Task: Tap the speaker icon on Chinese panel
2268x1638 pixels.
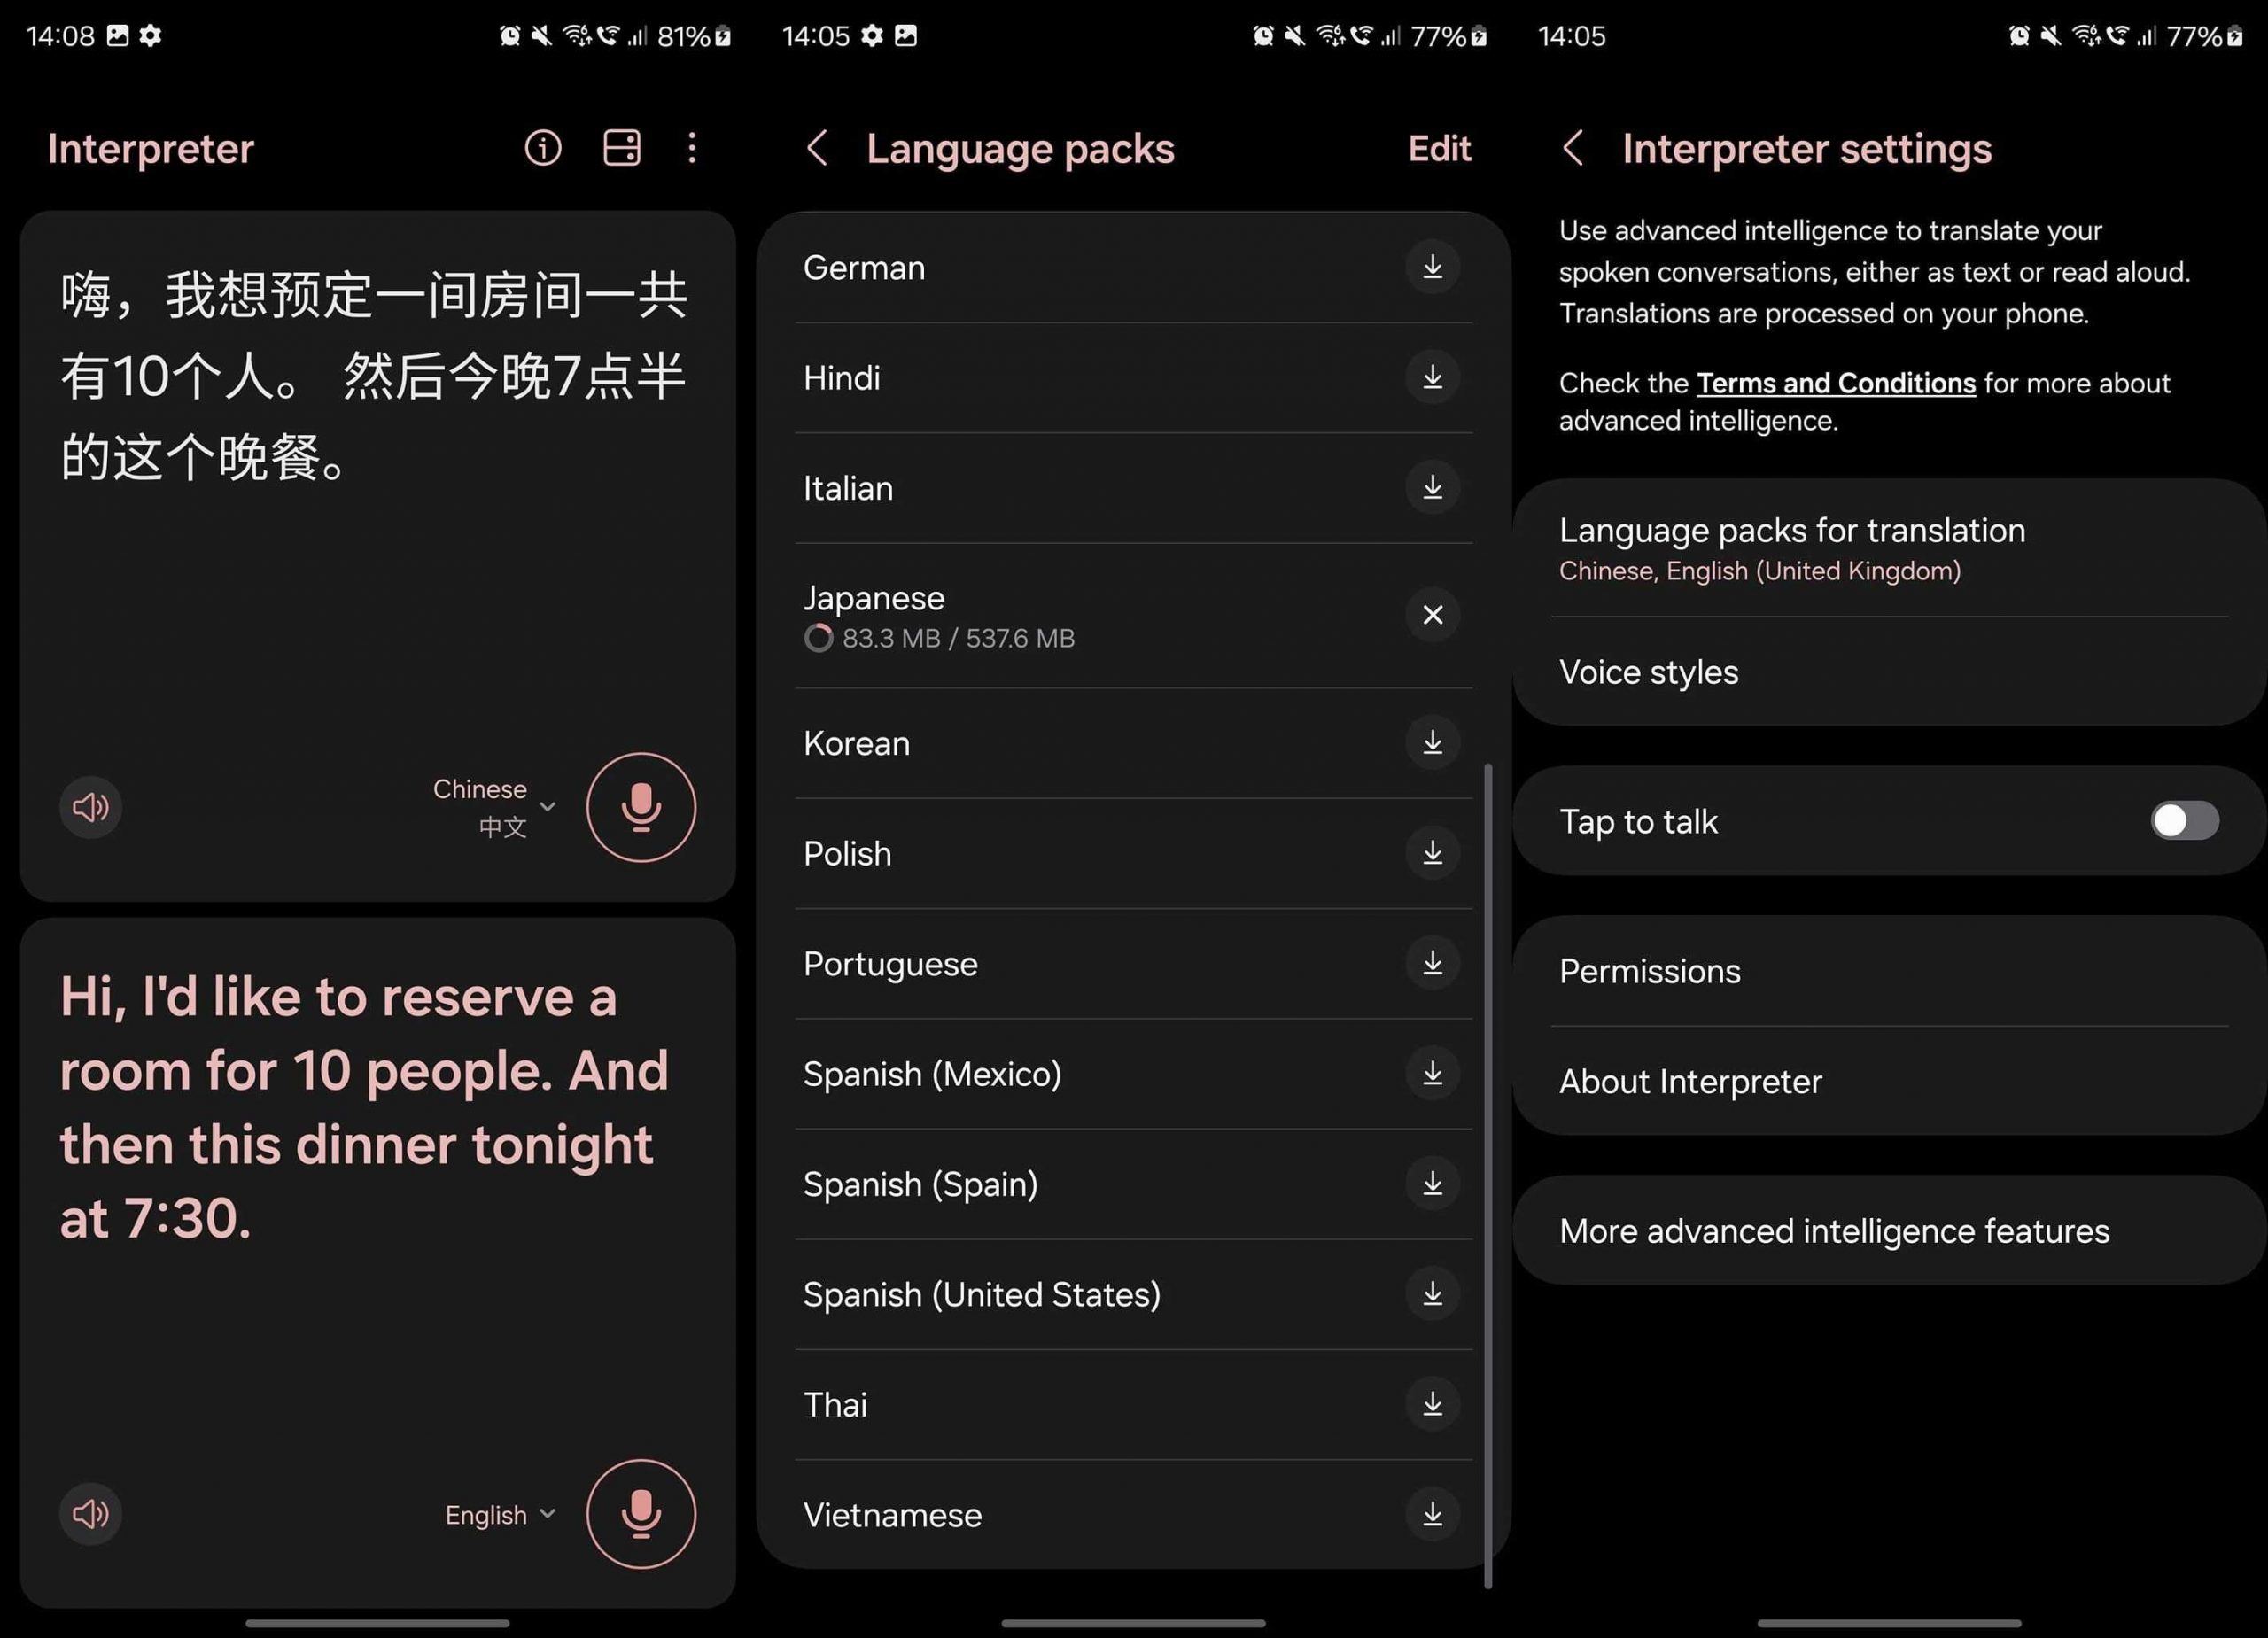Action: pyautogui.click(x=89, y=805)
